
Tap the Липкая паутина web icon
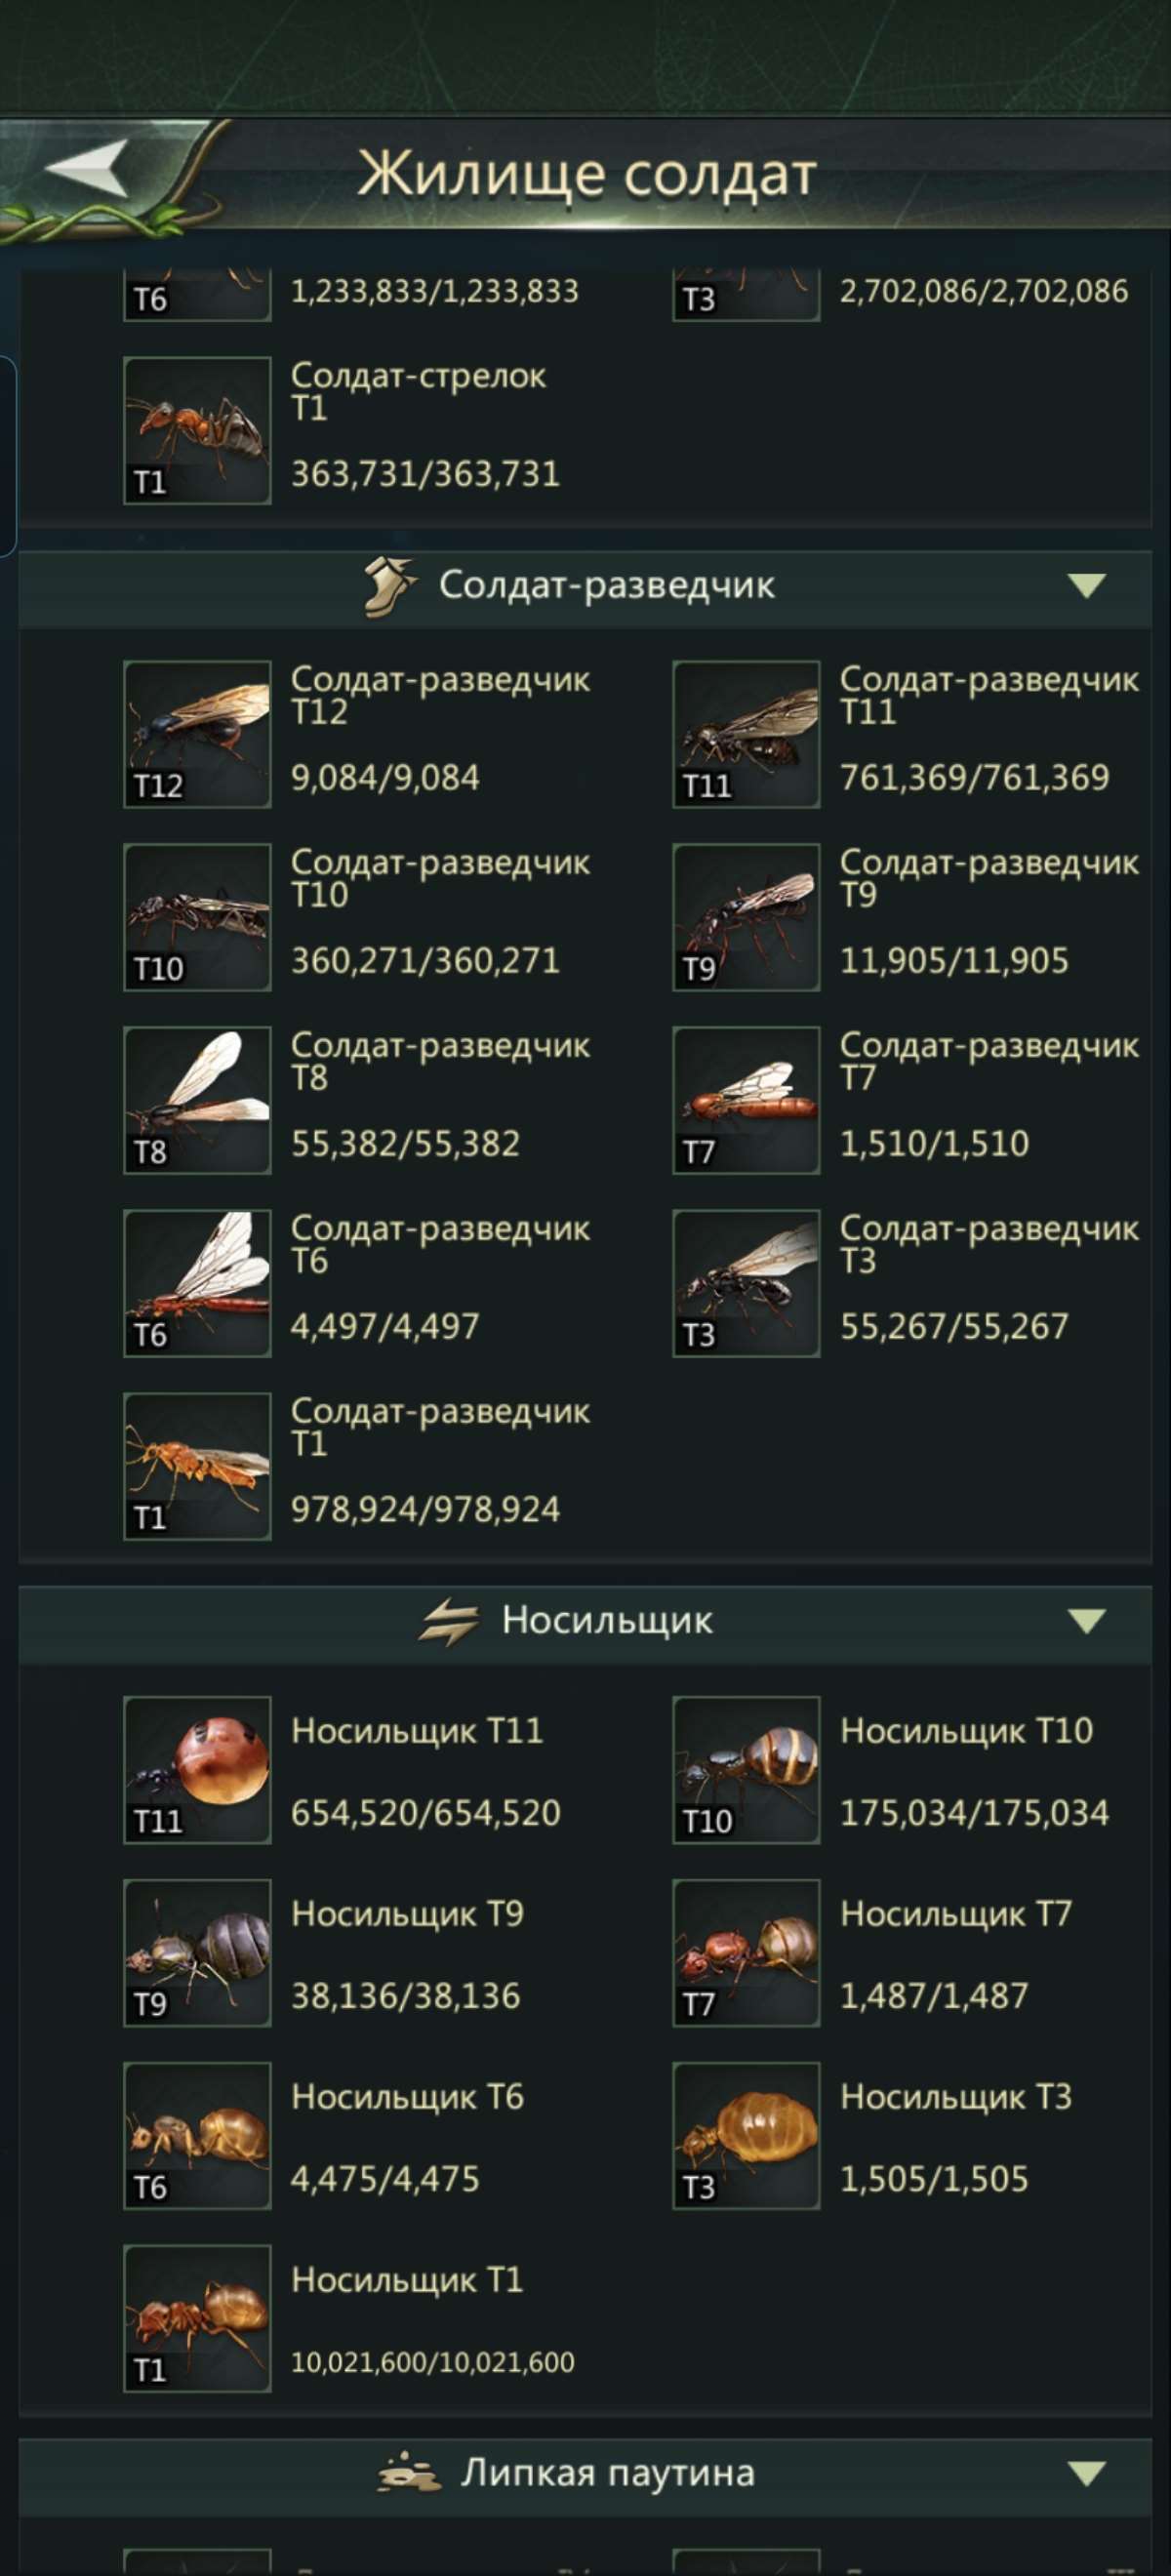409,2472
